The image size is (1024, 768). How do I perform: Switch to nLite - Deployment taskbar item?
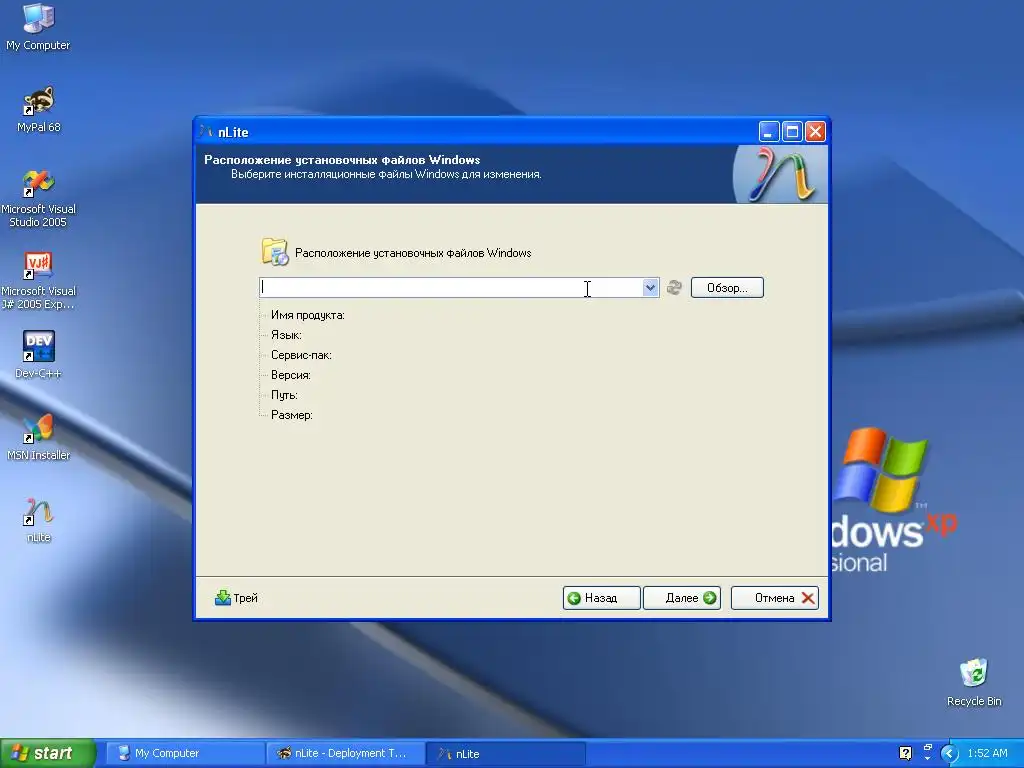coord(345,753)
